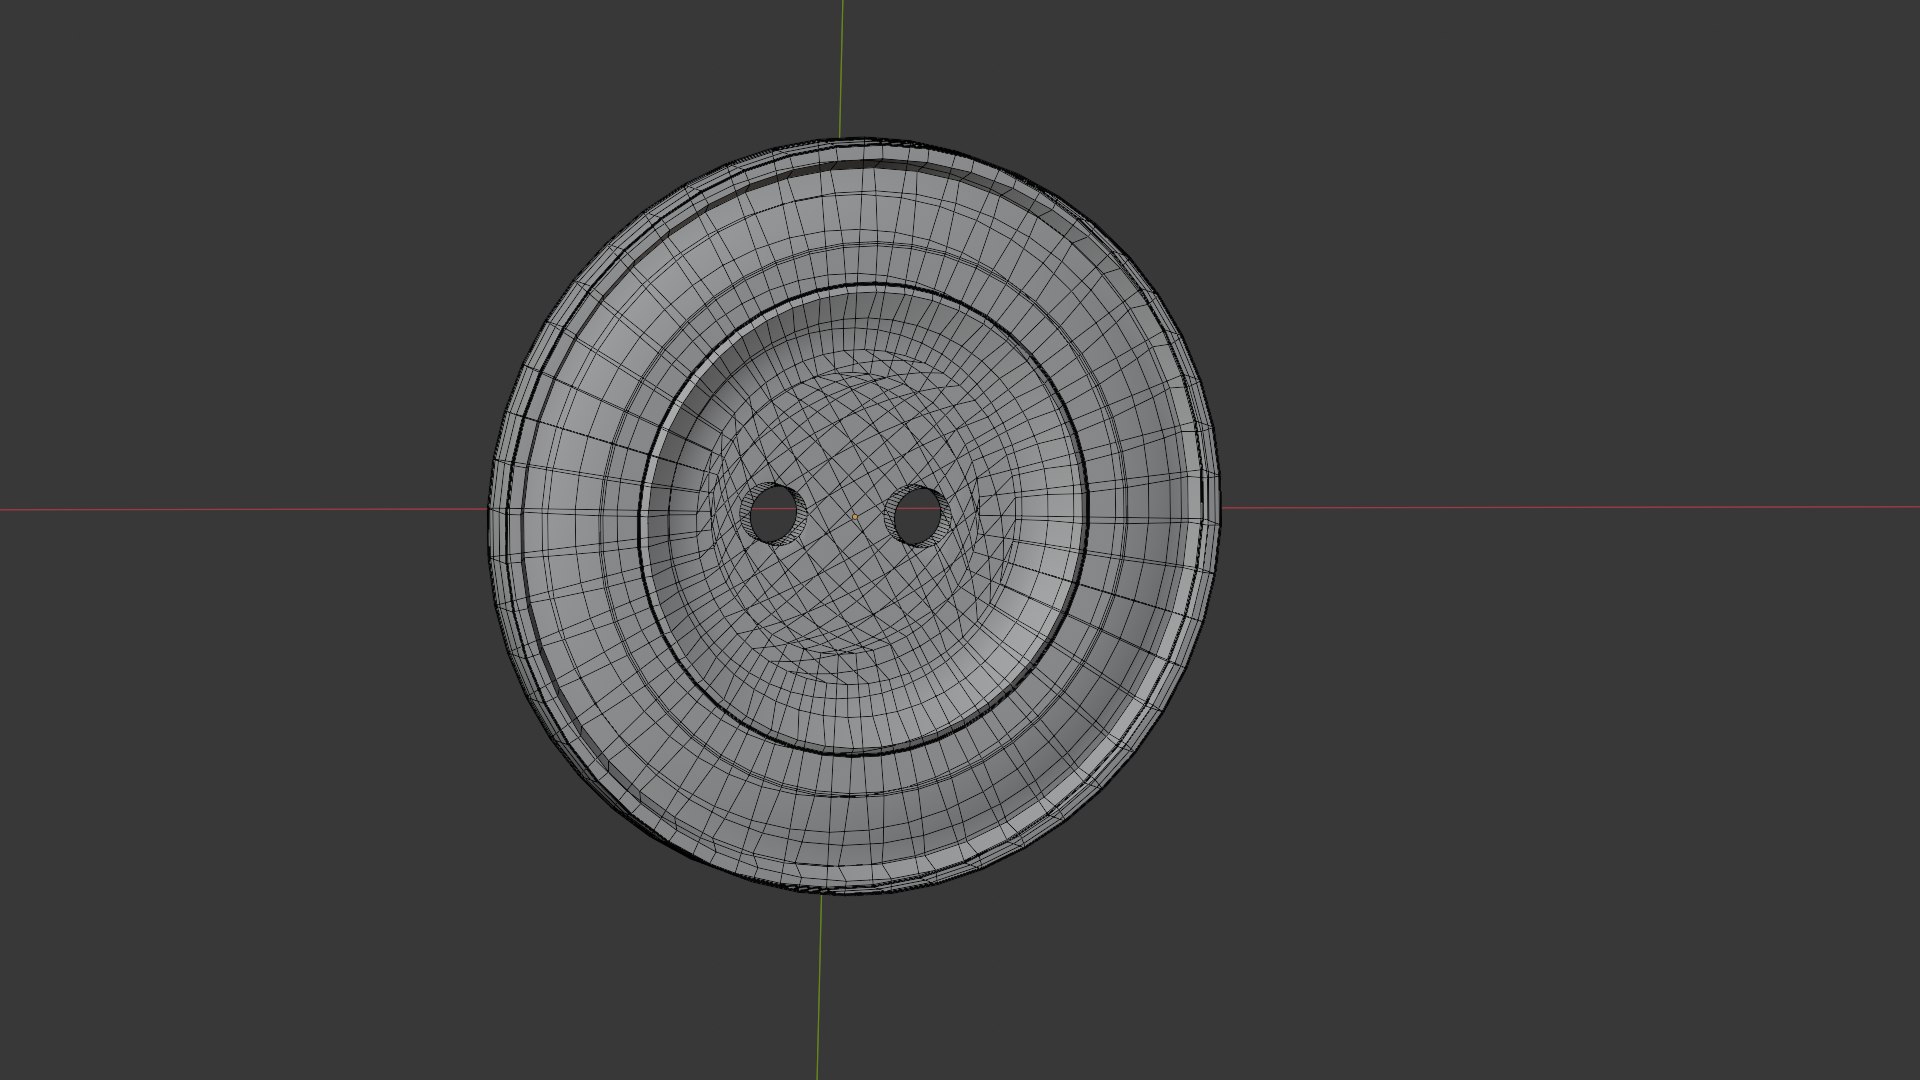The height and width of the screenshot is (1080, 1920).
Task: Click the left thread hole of the button
Action: [x=772, y=514]
